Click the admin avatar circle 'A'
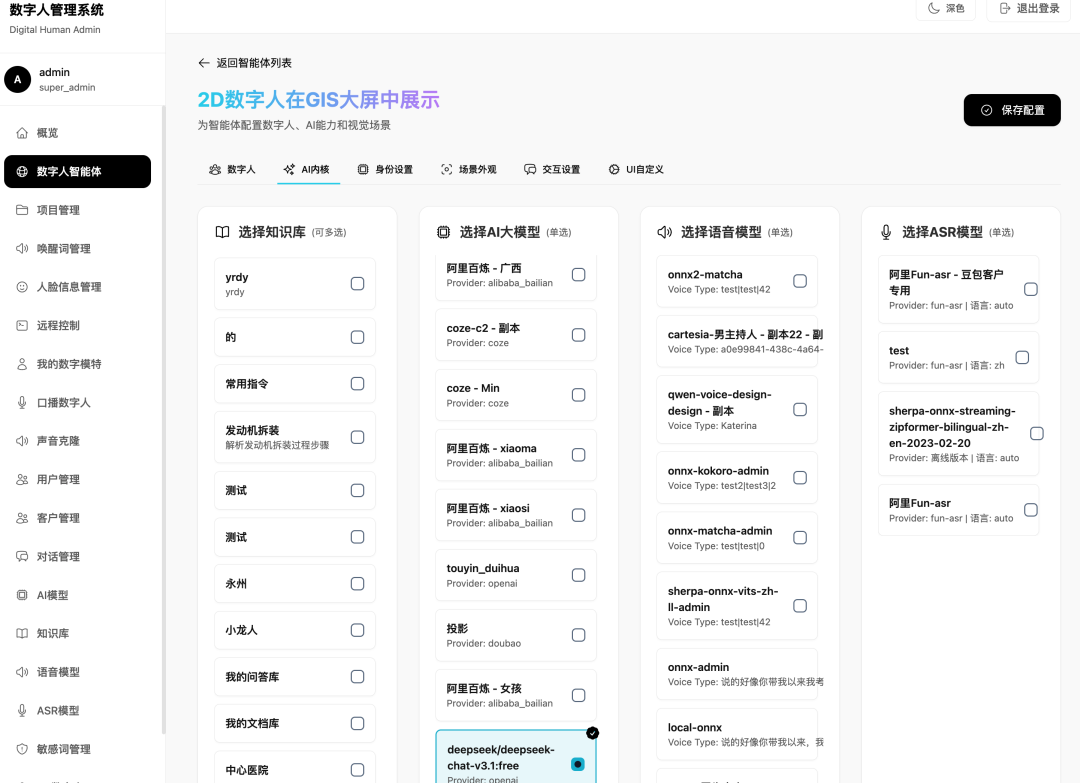Screen dimensions: 1080x783 pyautogui.click(x=18, y=79)
